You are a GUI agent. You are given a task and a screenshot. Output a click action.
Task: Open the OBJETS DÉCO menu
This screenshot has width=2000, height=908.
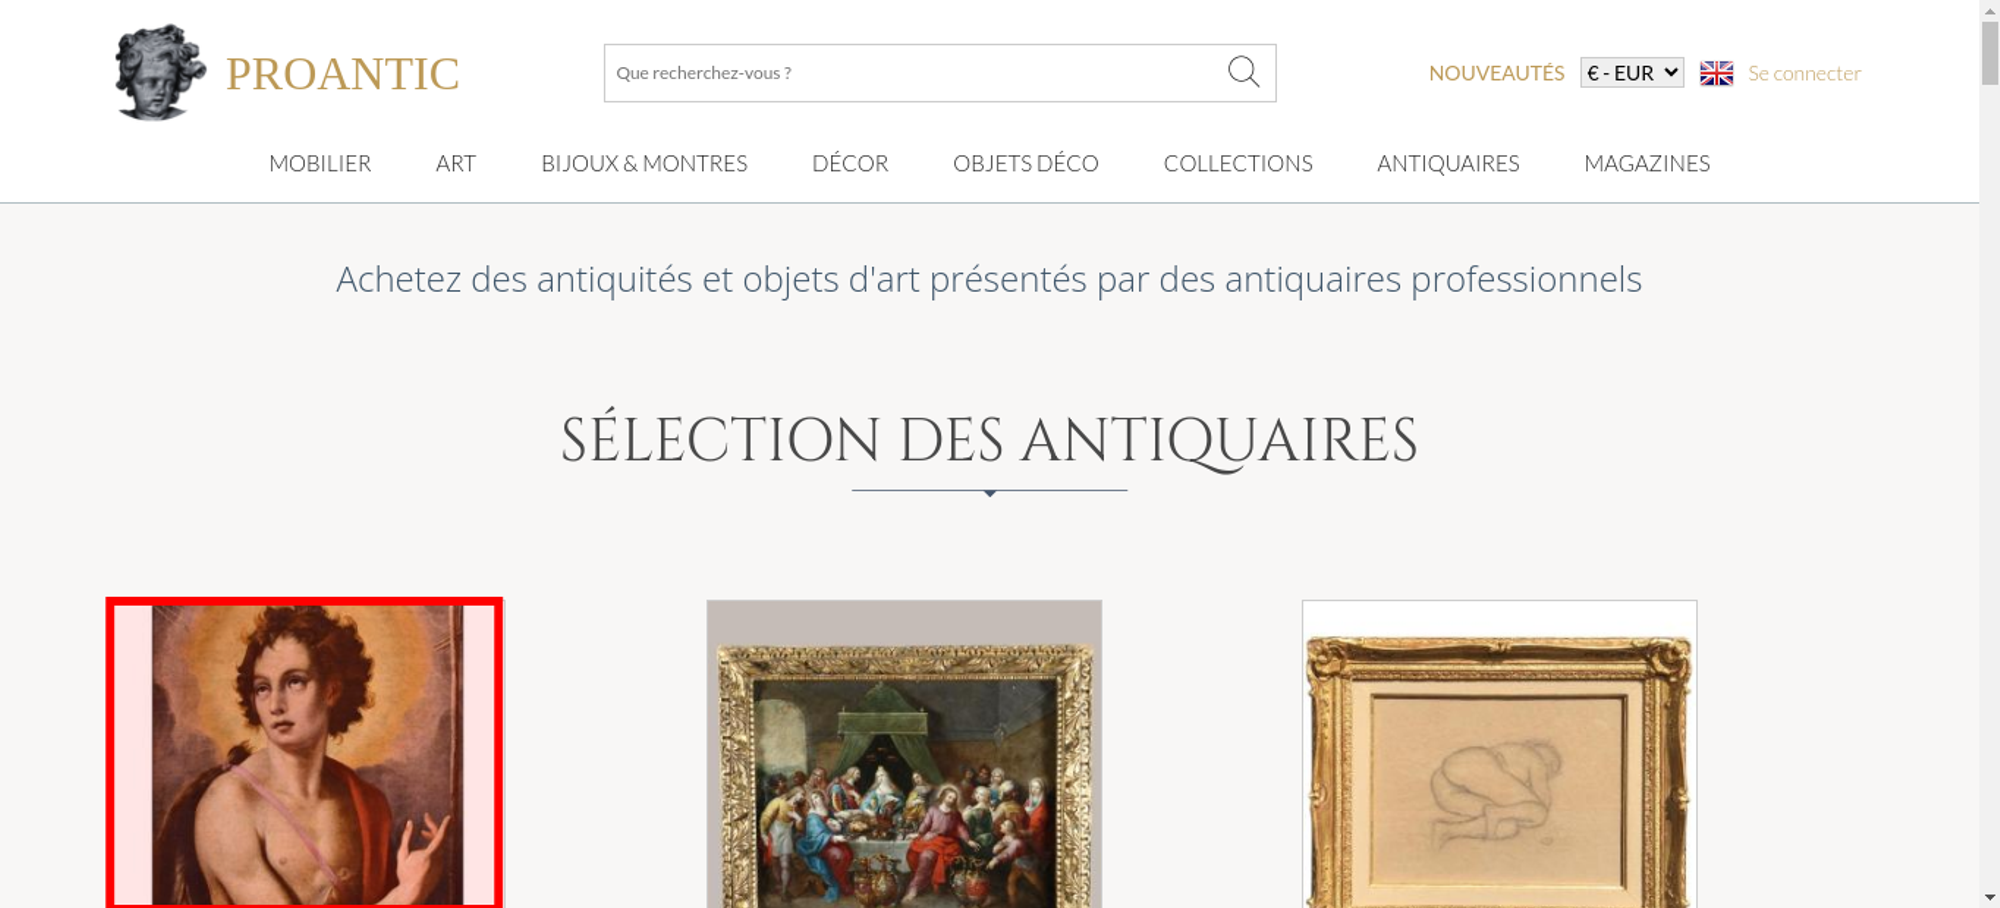[x=1026, y=163]
